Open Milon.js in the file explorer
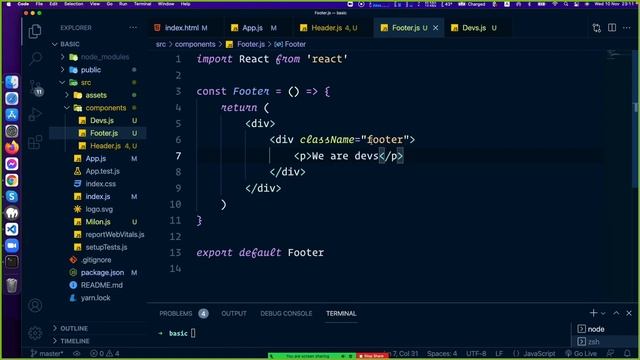The image size is (640, 360). tap(97, 222)
